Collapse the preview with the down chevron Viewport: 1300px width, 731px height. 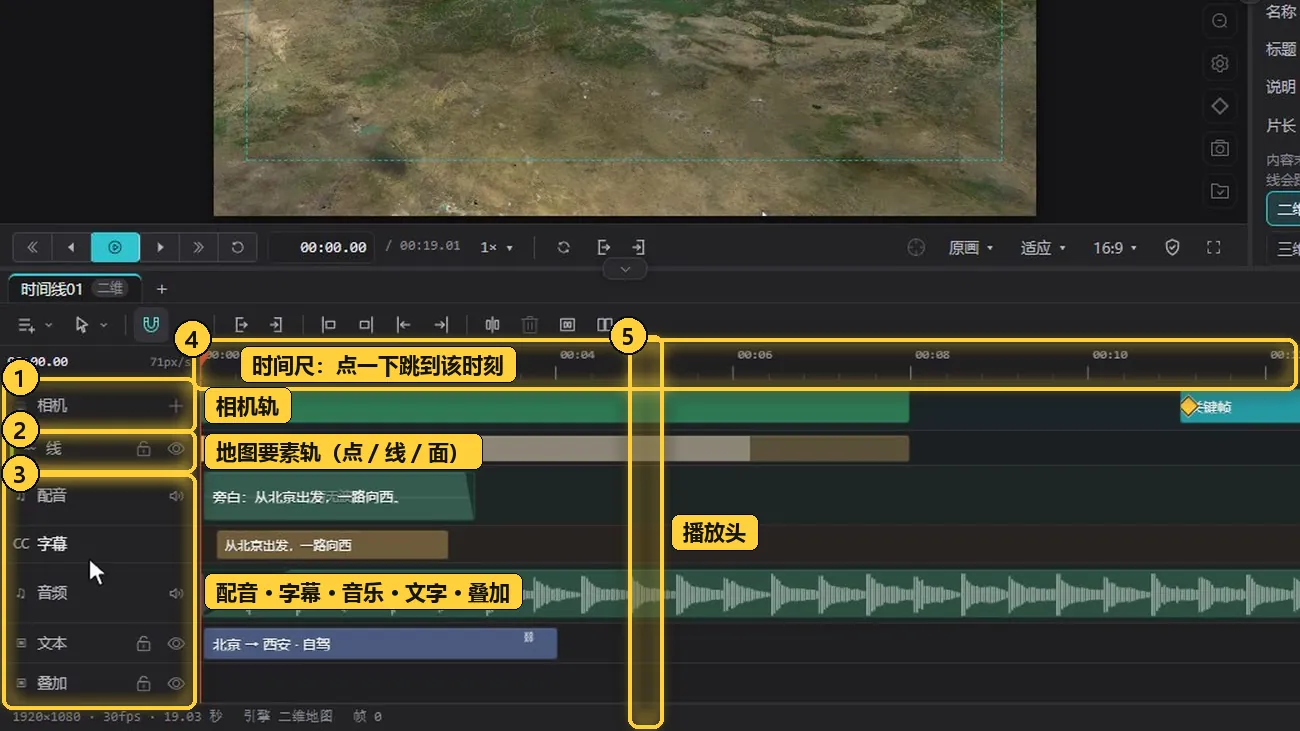click(625, 269)
